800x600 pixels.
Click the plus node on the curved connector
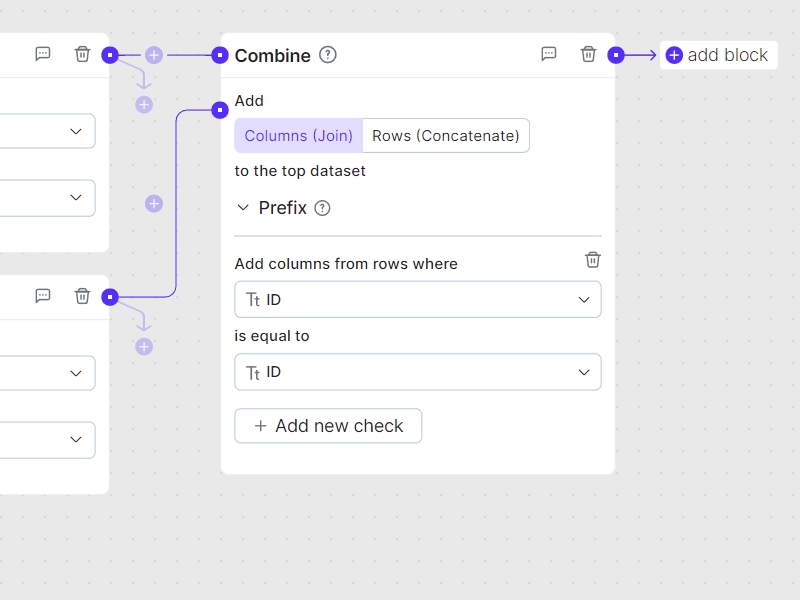154,204
